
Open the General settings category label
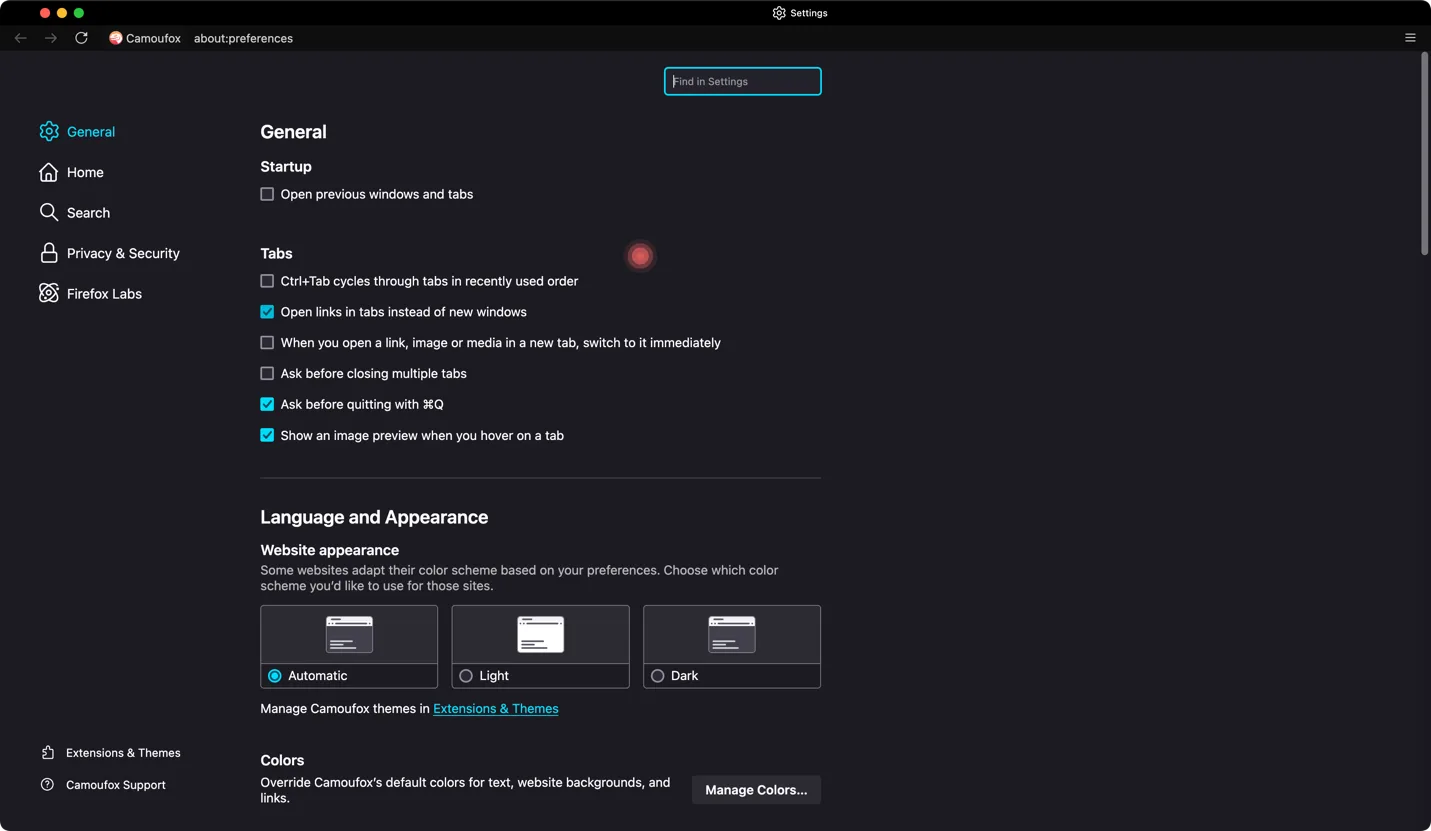pos(91,132)
